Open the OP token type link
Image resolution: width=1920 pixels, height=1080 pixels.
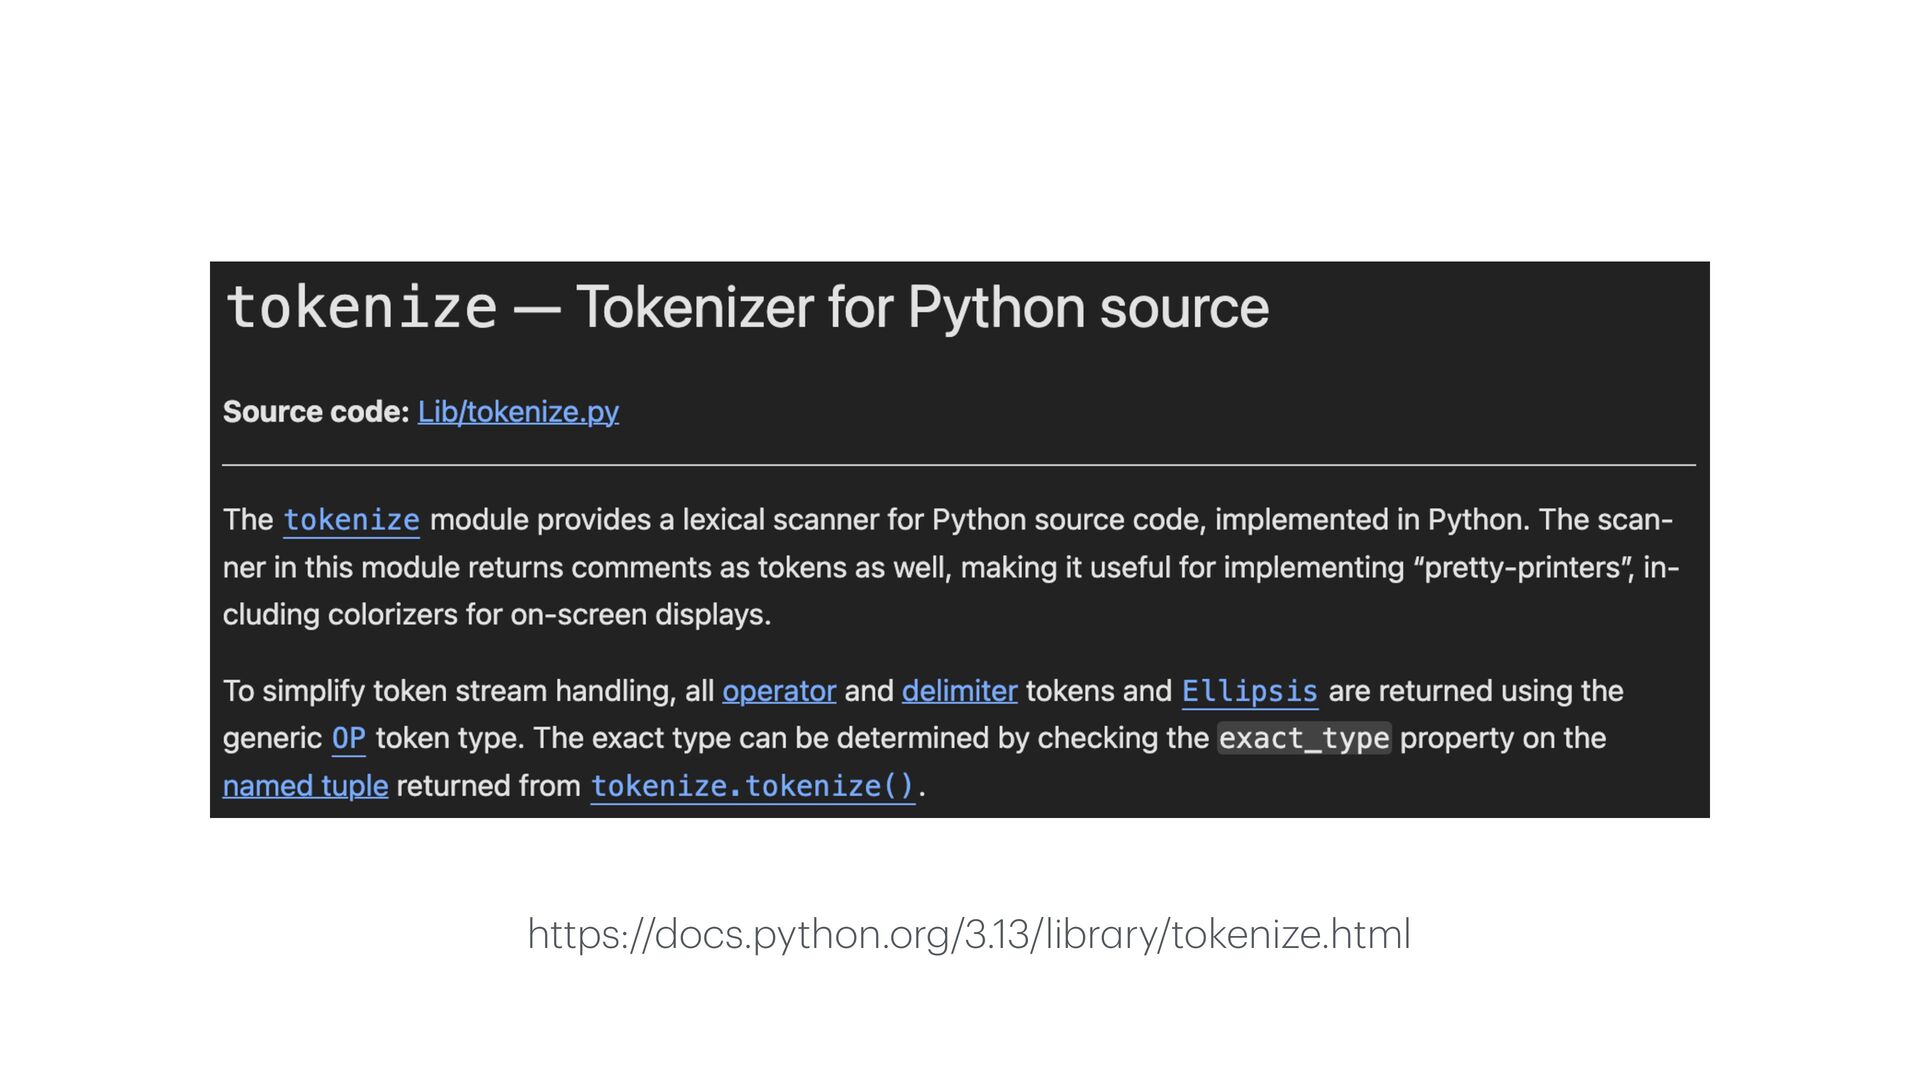tap(348, 738)
